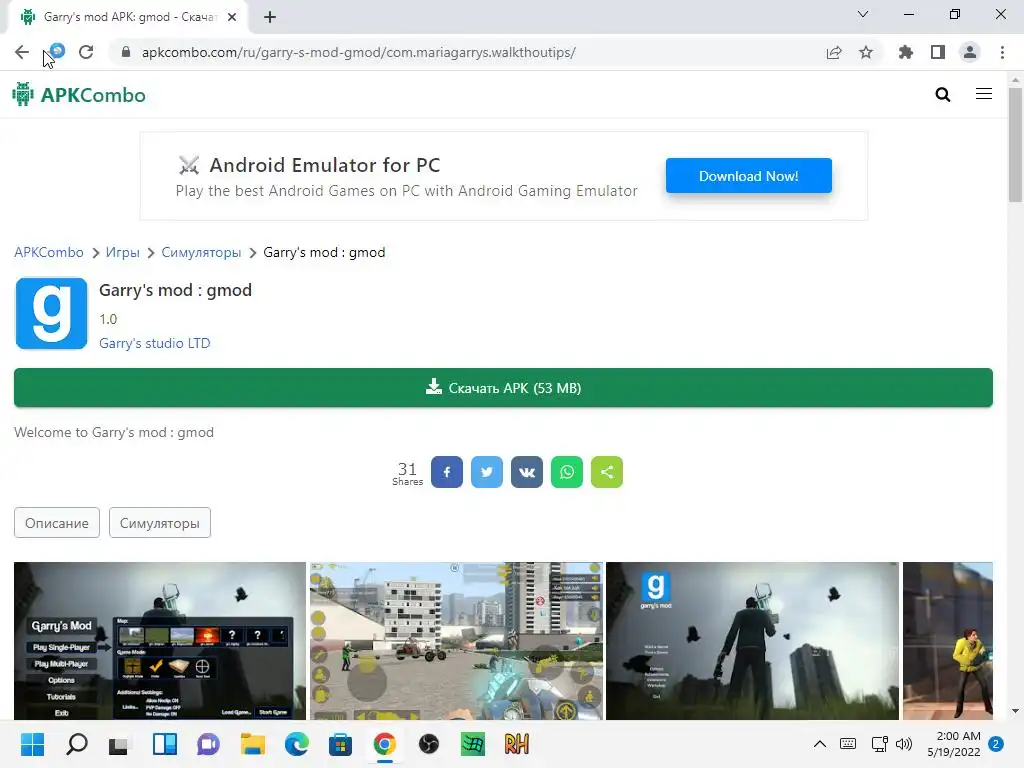Click the Скачать APK (53 MB) button
This screenshot has width=1024, height=768.
pos(504,388)
